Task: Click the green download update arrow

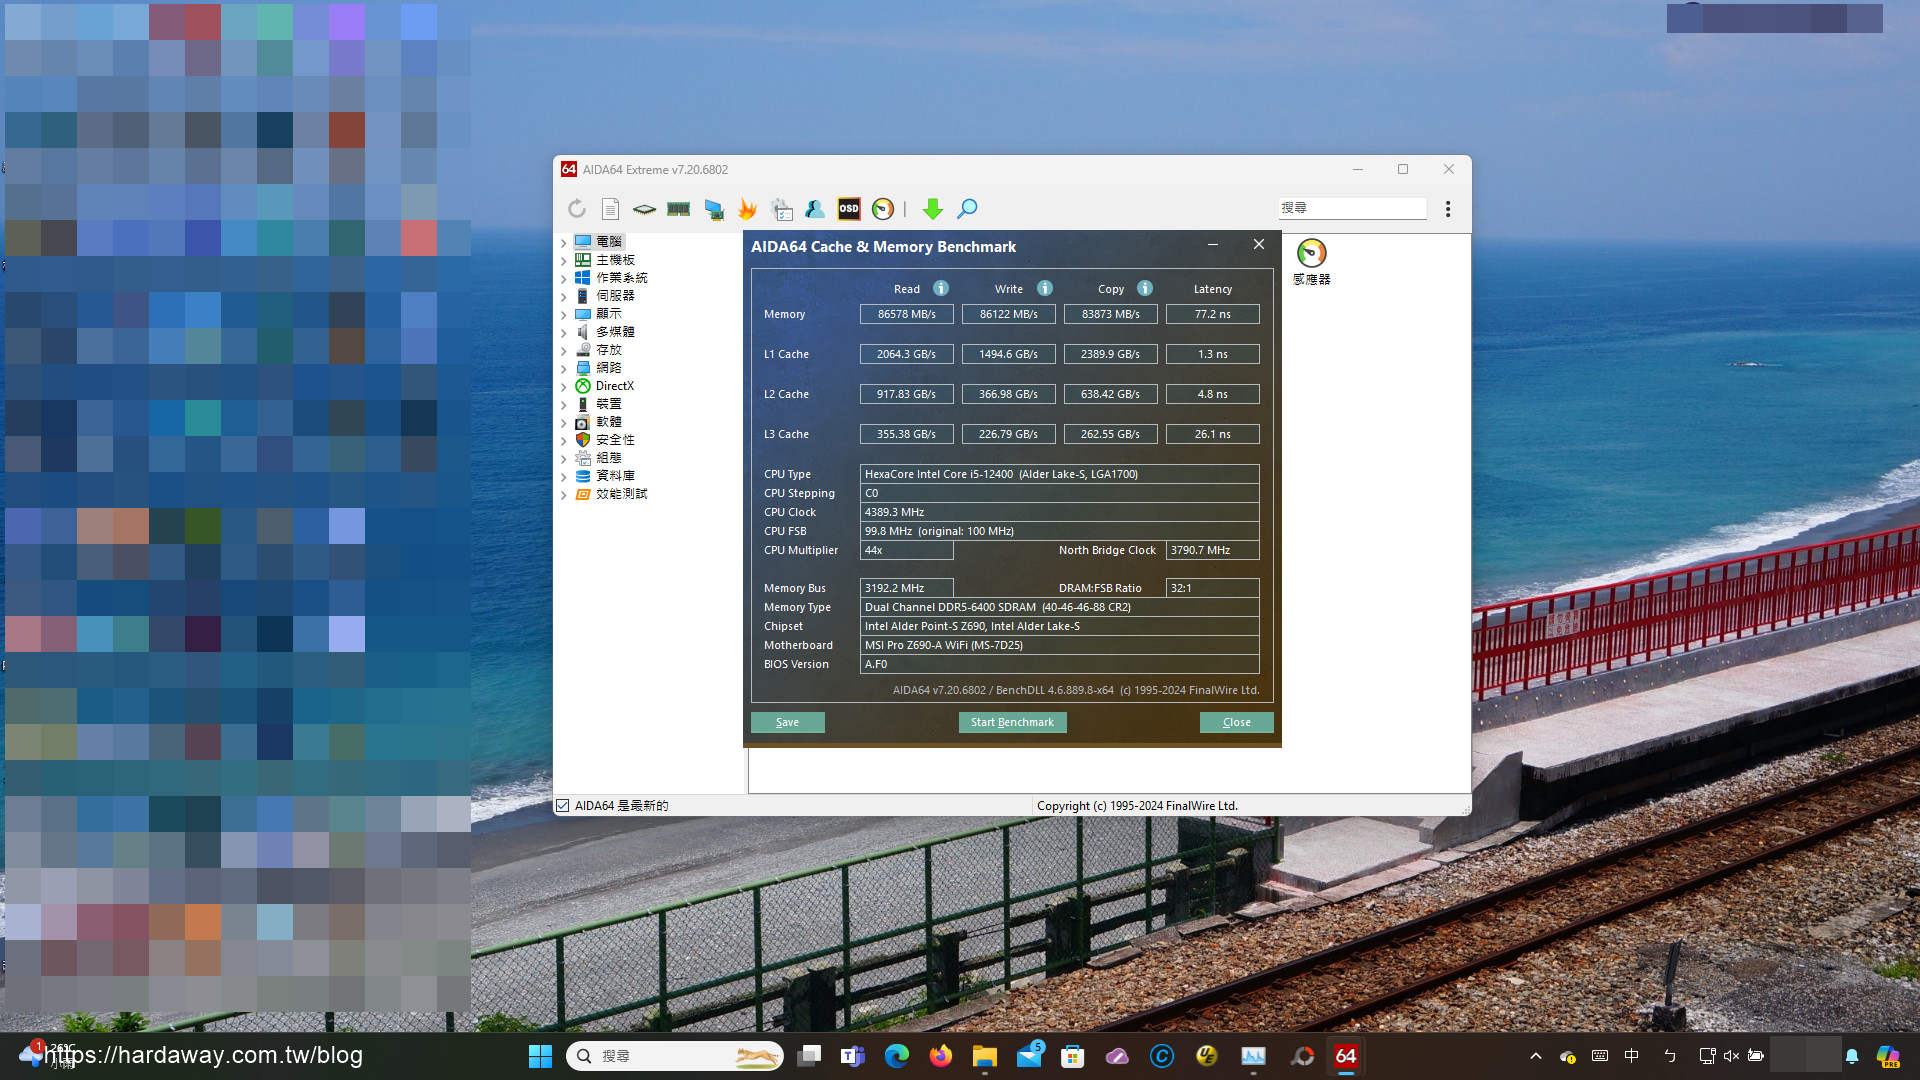Action: click(x=932, y=209)
